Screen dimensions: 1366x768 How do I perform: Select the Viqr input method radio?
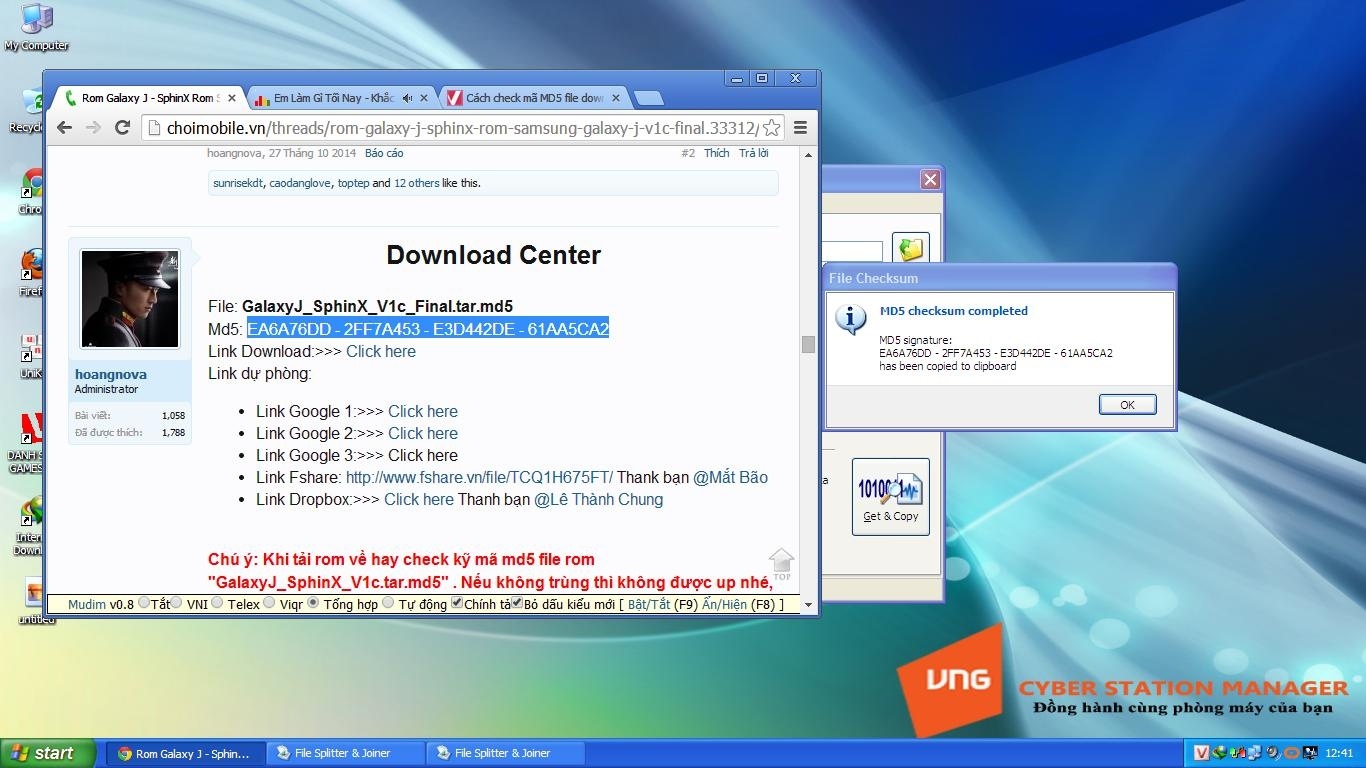point(269,603)
